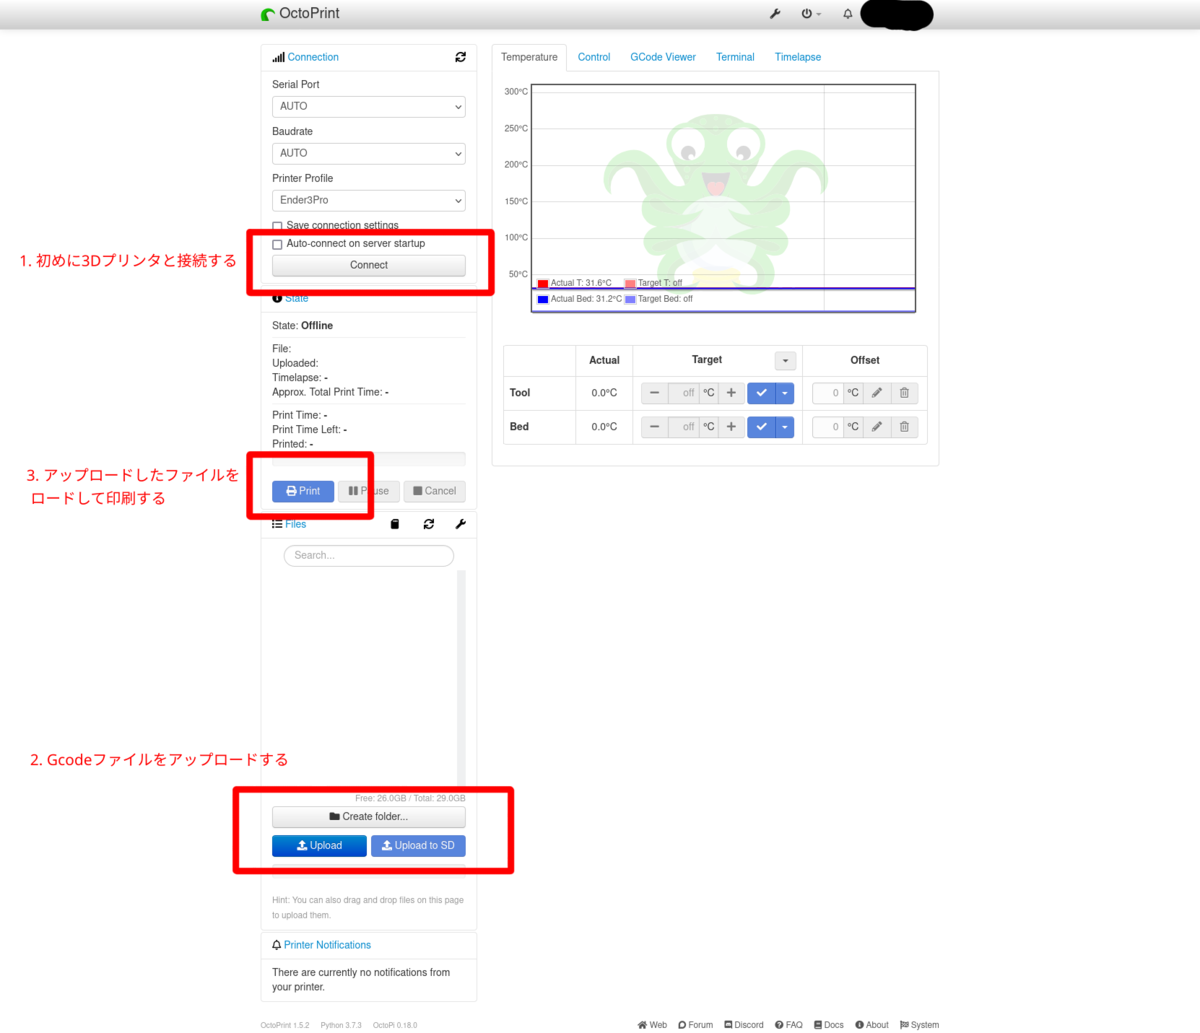Open the Discord footer link

click(744, 1025)
